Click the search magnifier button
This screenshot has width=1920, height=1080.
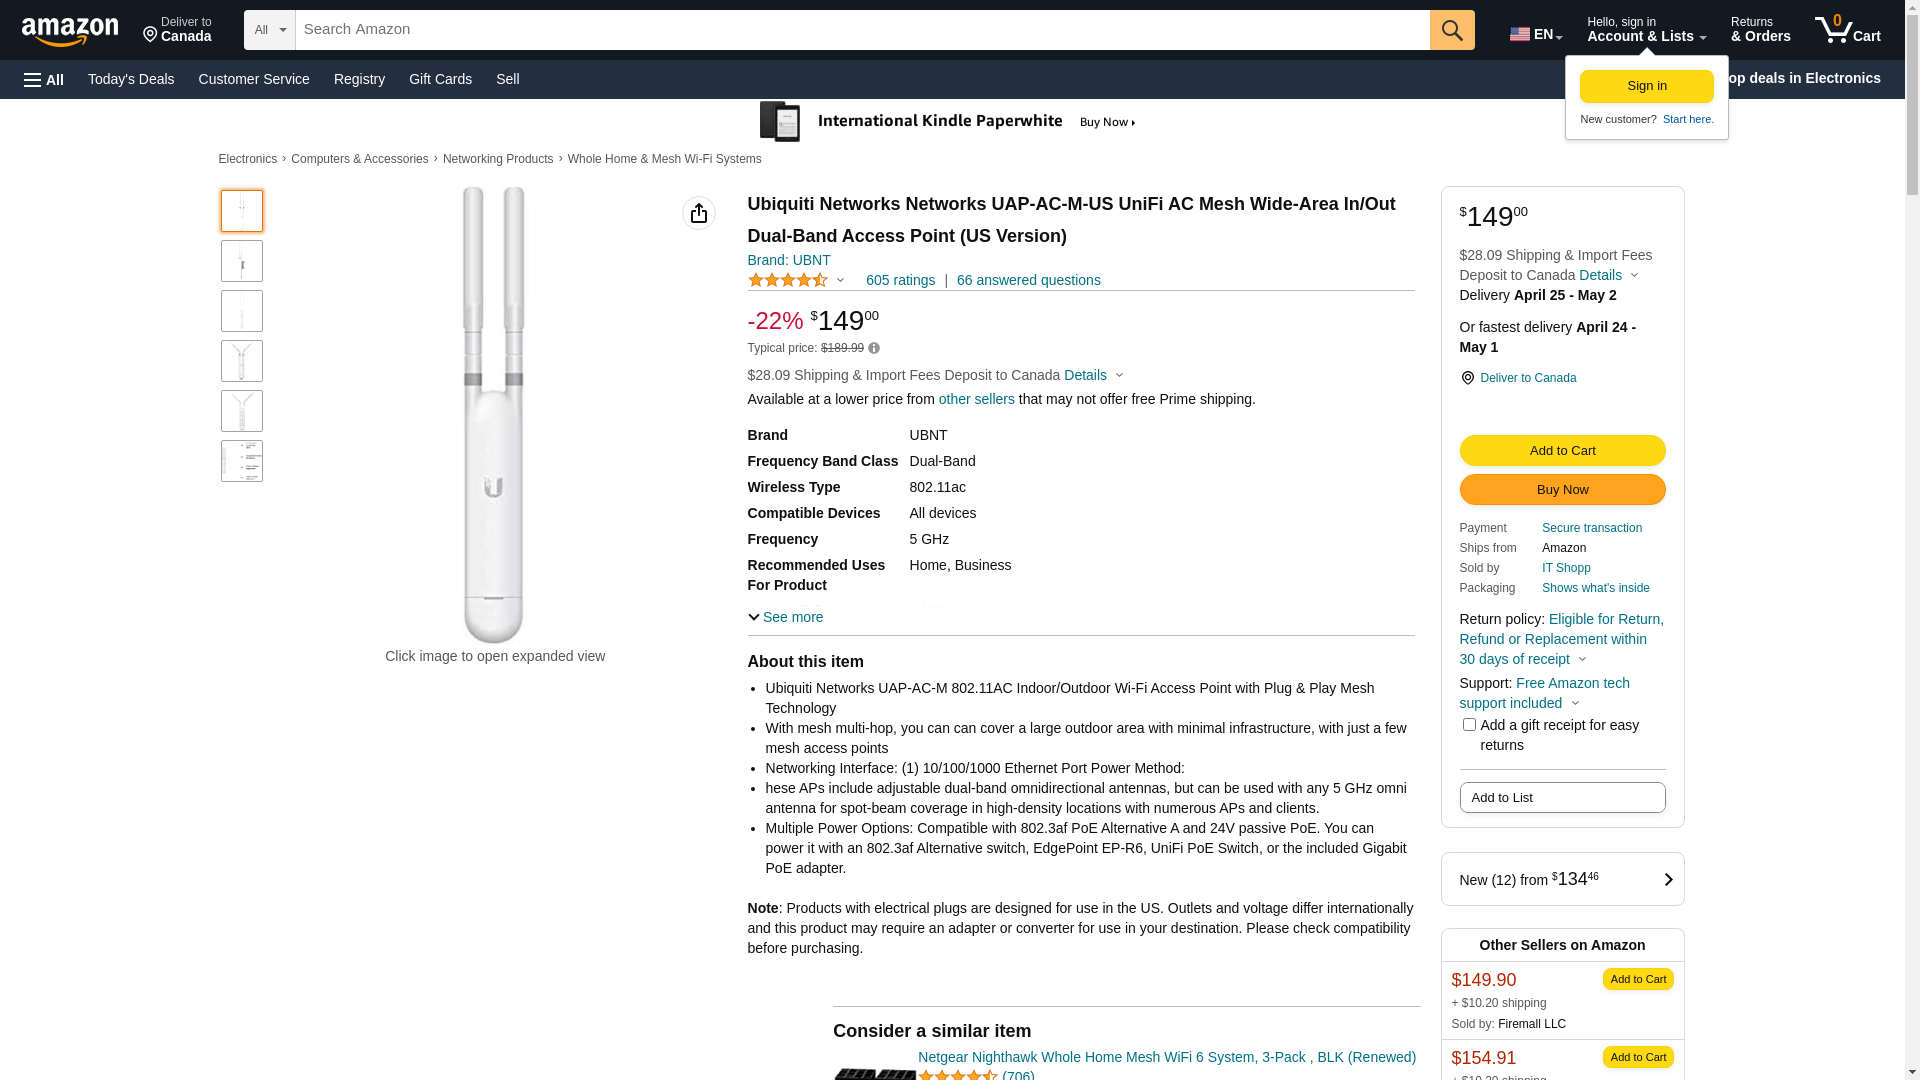click(1451, 30)
